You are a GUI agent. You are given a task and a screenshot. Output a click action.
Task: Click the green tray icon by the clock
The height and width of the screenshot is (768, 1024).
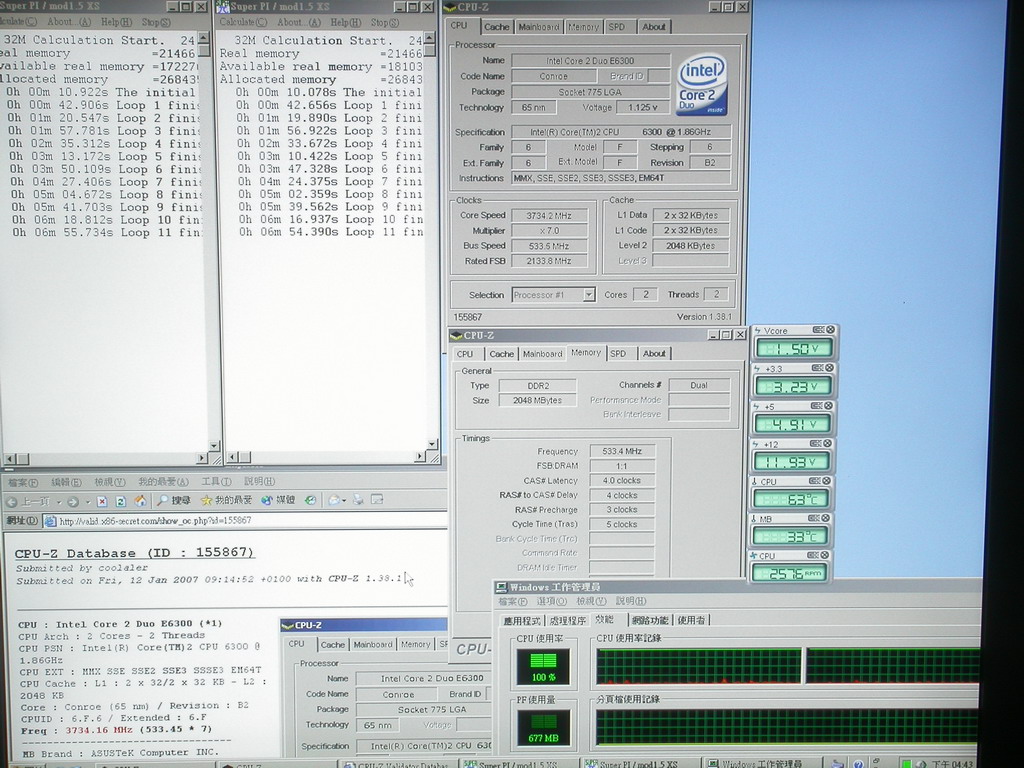coord(906,763)
